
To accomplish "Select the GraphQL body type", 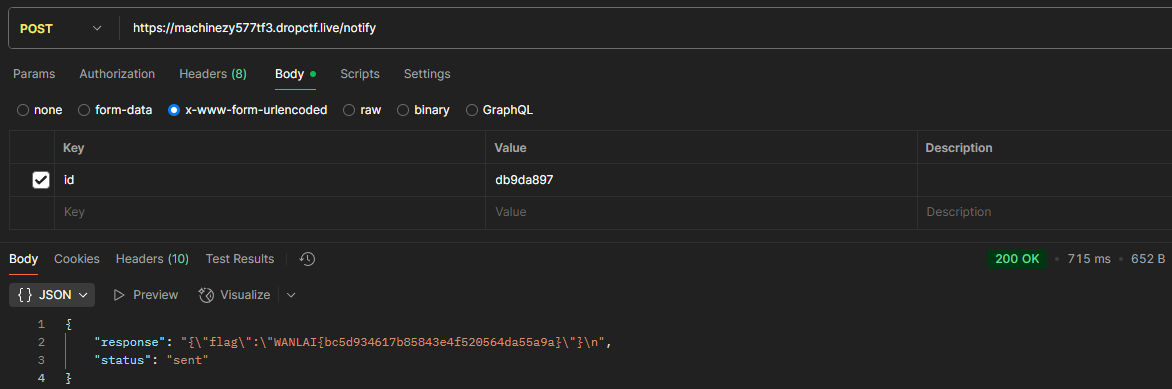I will [499, 110].
